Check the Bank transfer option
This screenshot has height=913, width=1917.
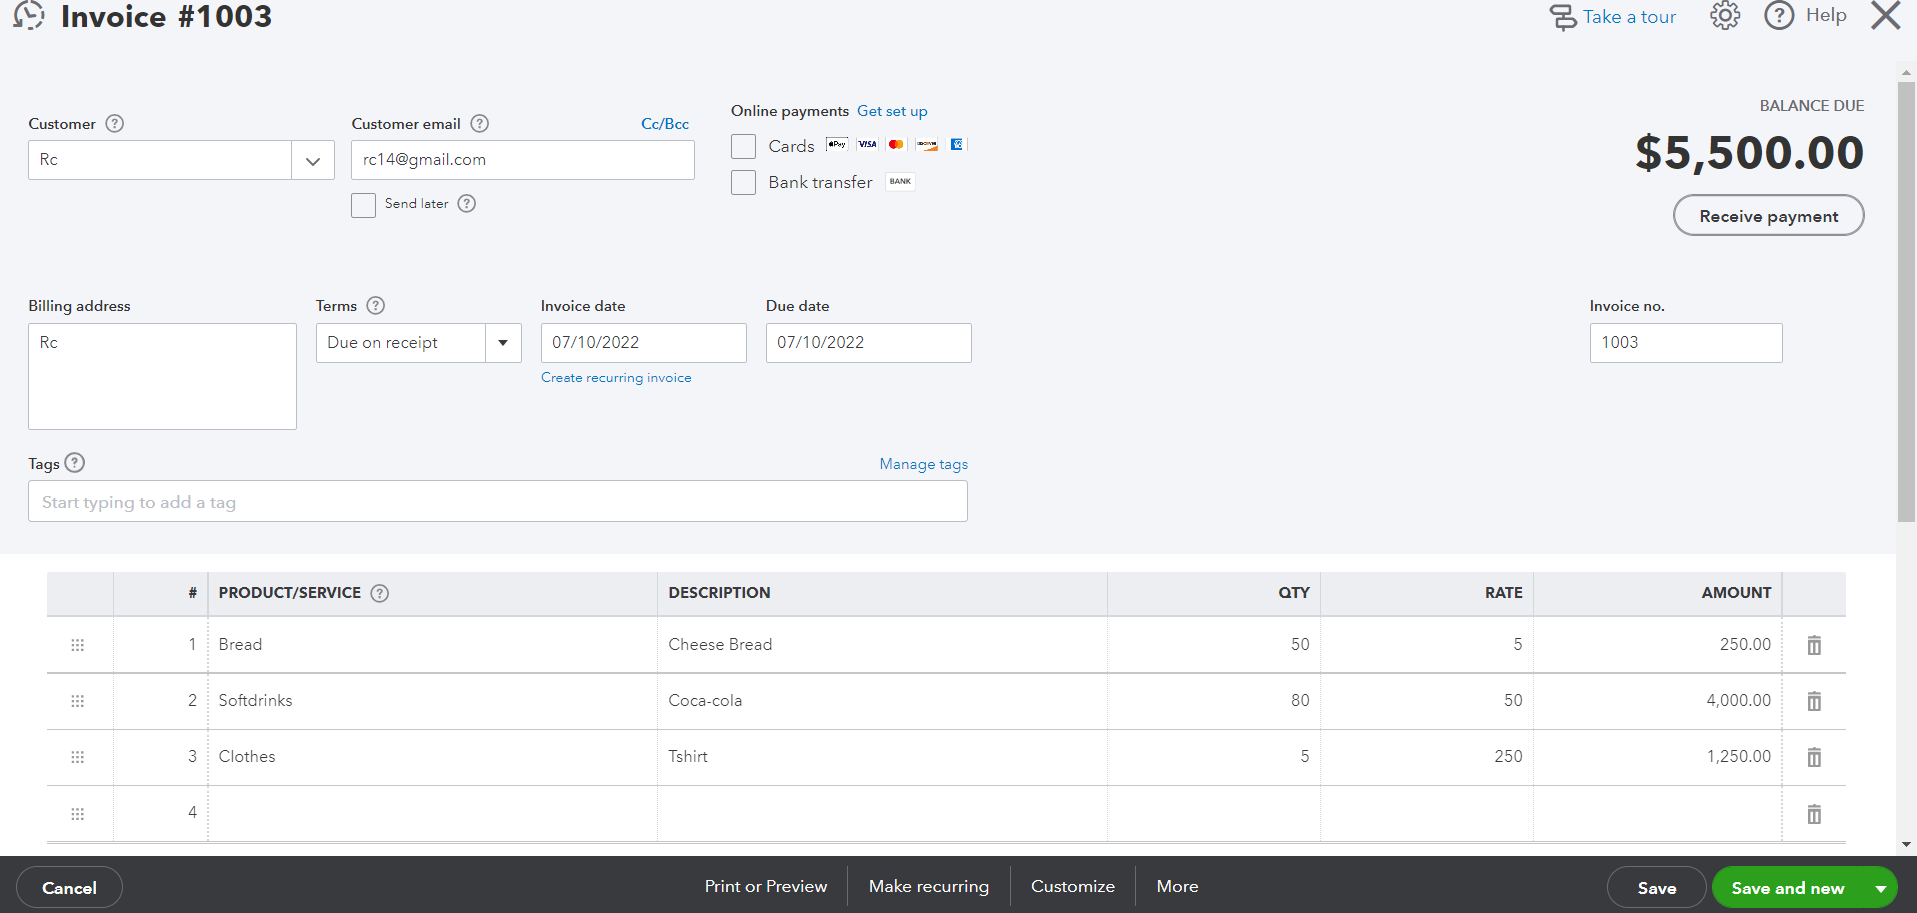743,183
